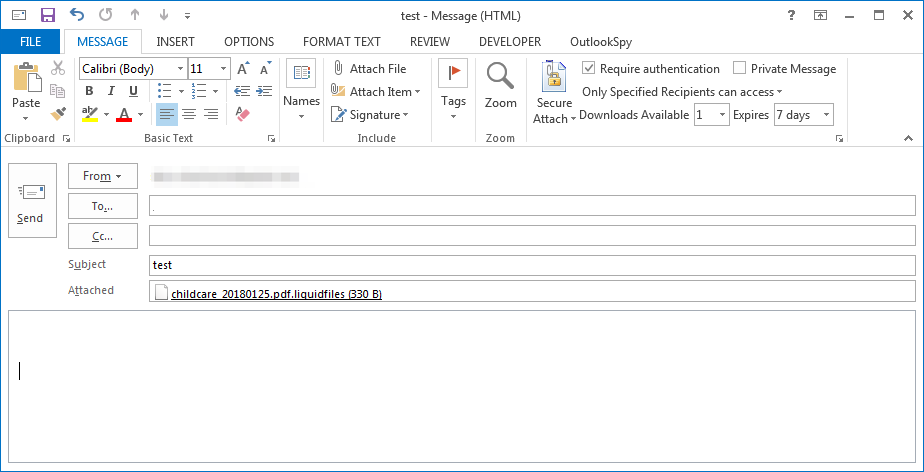This screenshot has width=924, height=472.
Task: Open the Attach Item menu
Action: click(376, 91)
